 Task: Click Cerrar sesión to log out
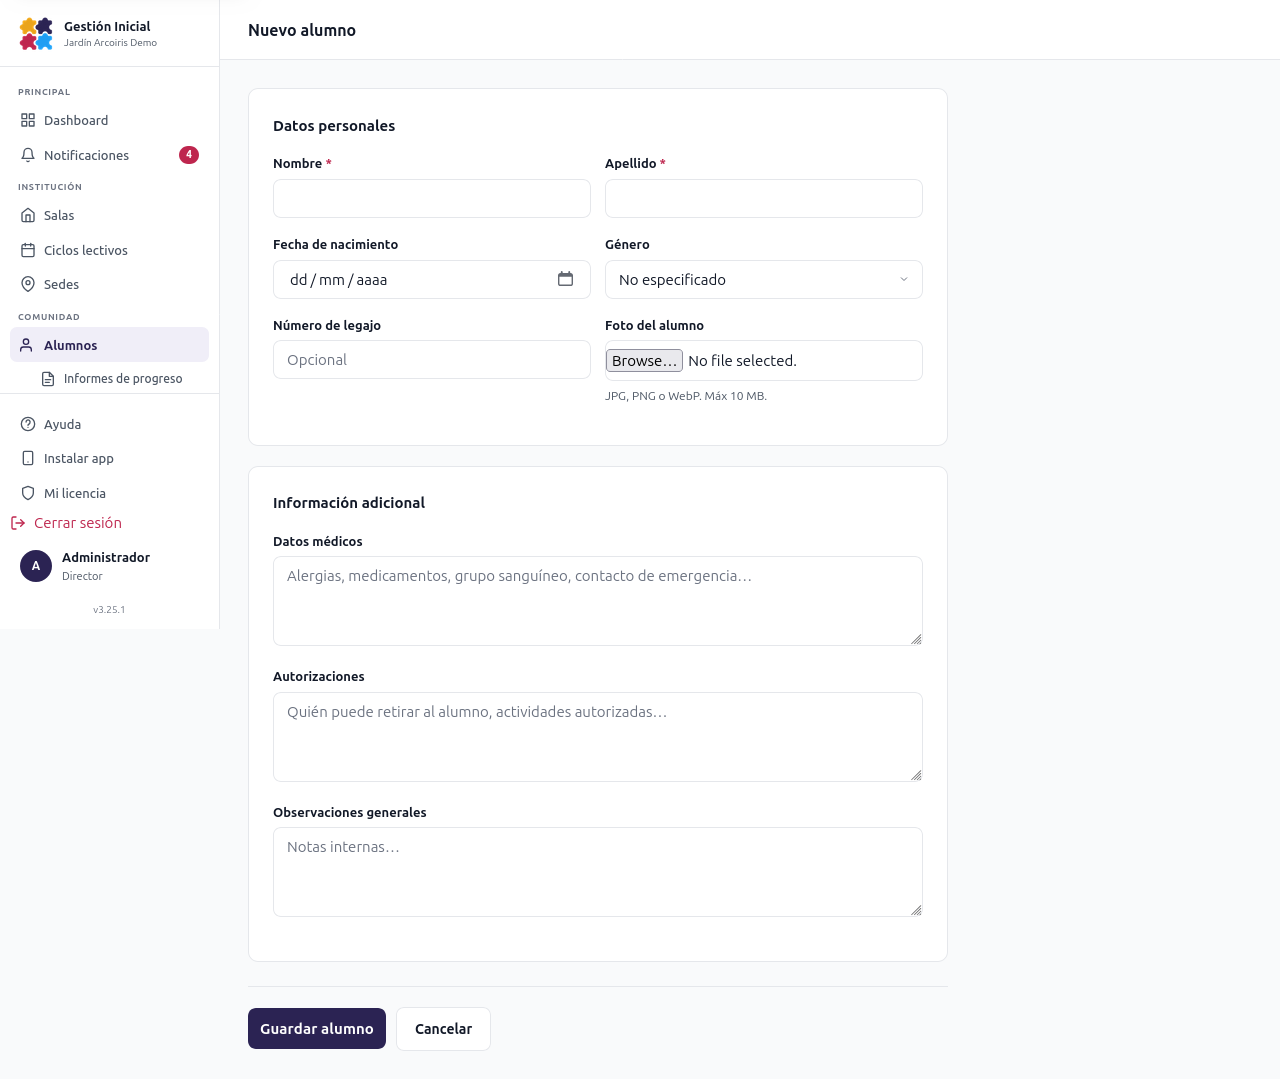(x=66, y=523)
